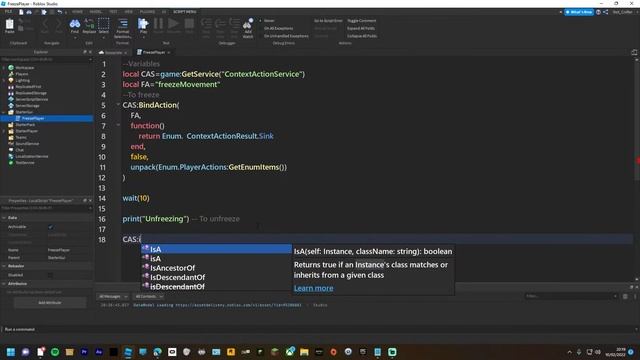The width and height of the screenshot is (640, 360).
Task: Open After Effects from the taskbar
Action: click(99, 352)
